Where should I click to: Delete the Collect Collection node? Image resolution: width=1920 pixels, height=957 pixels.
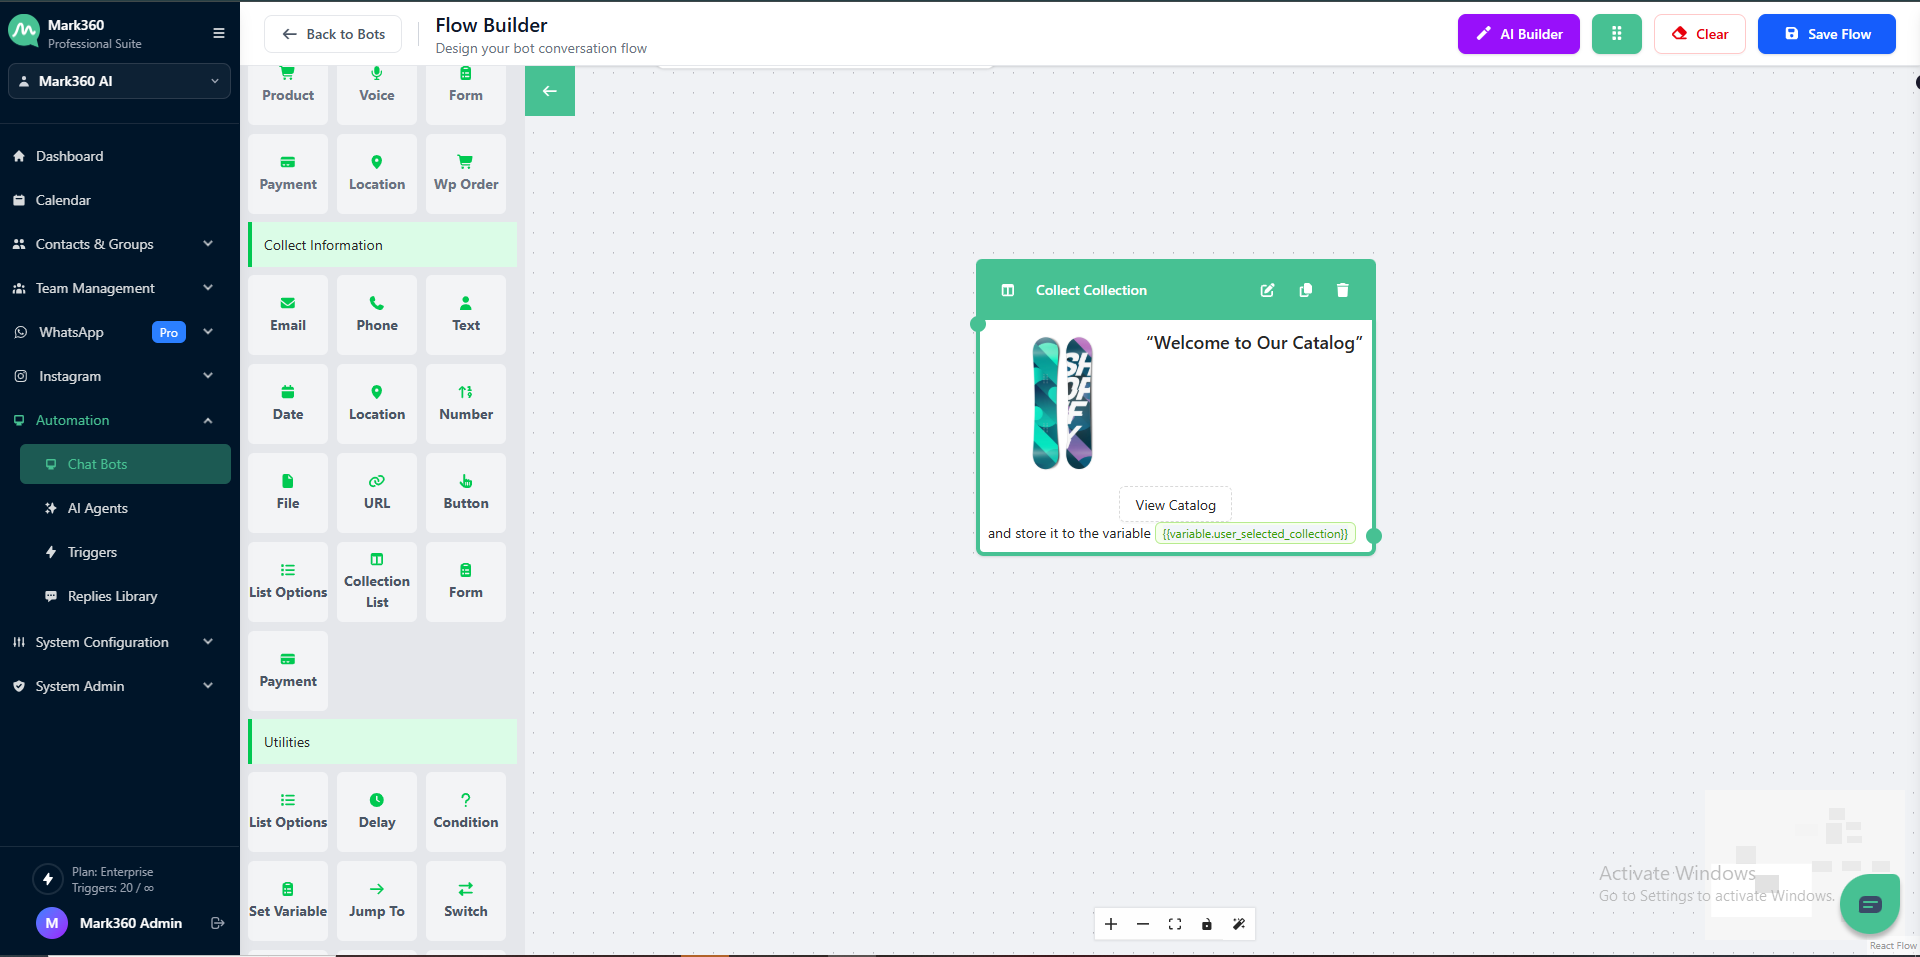tap(1342, 290)
